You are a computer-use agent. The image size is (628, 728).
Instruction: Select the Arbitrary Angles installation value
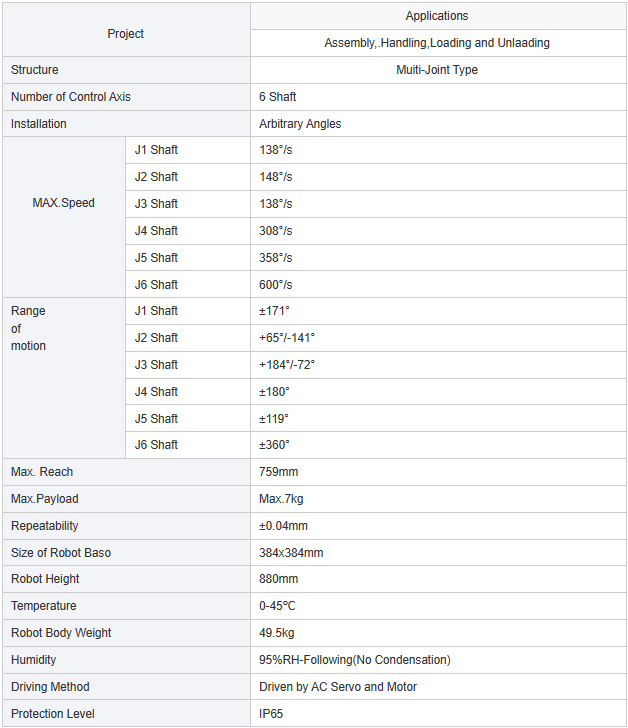[x=300, y=124]
